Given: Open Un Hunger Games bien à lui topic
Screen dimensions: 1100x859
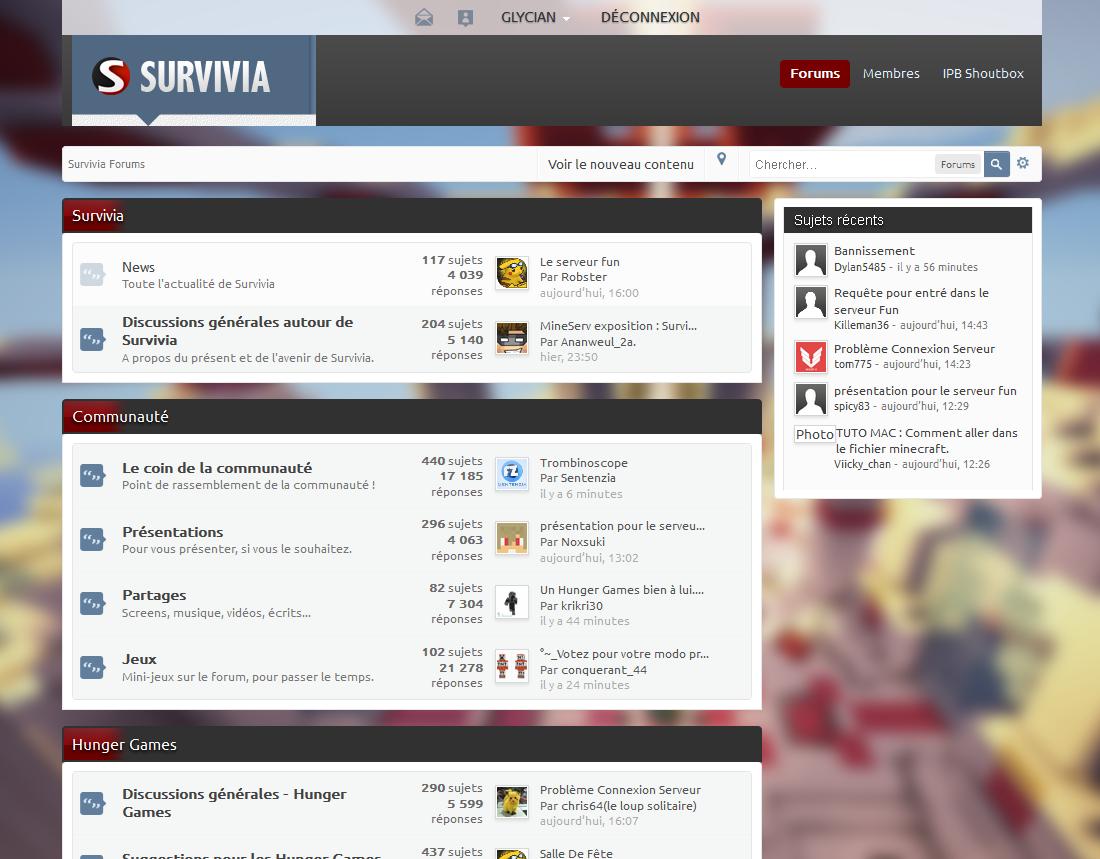Looking at the screenshot, I should point(622,590).
